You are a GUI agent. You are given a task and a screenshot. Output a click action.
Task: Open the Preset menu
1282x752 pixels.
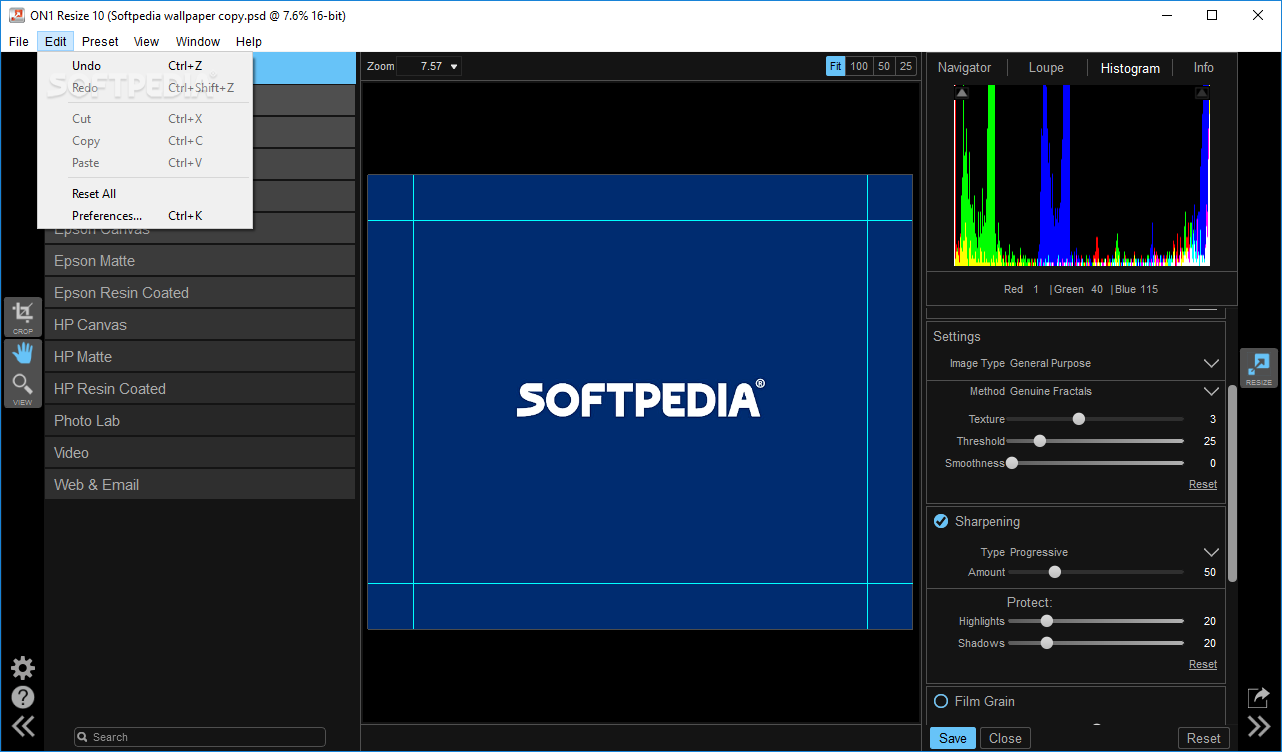(x=100, y=41)
